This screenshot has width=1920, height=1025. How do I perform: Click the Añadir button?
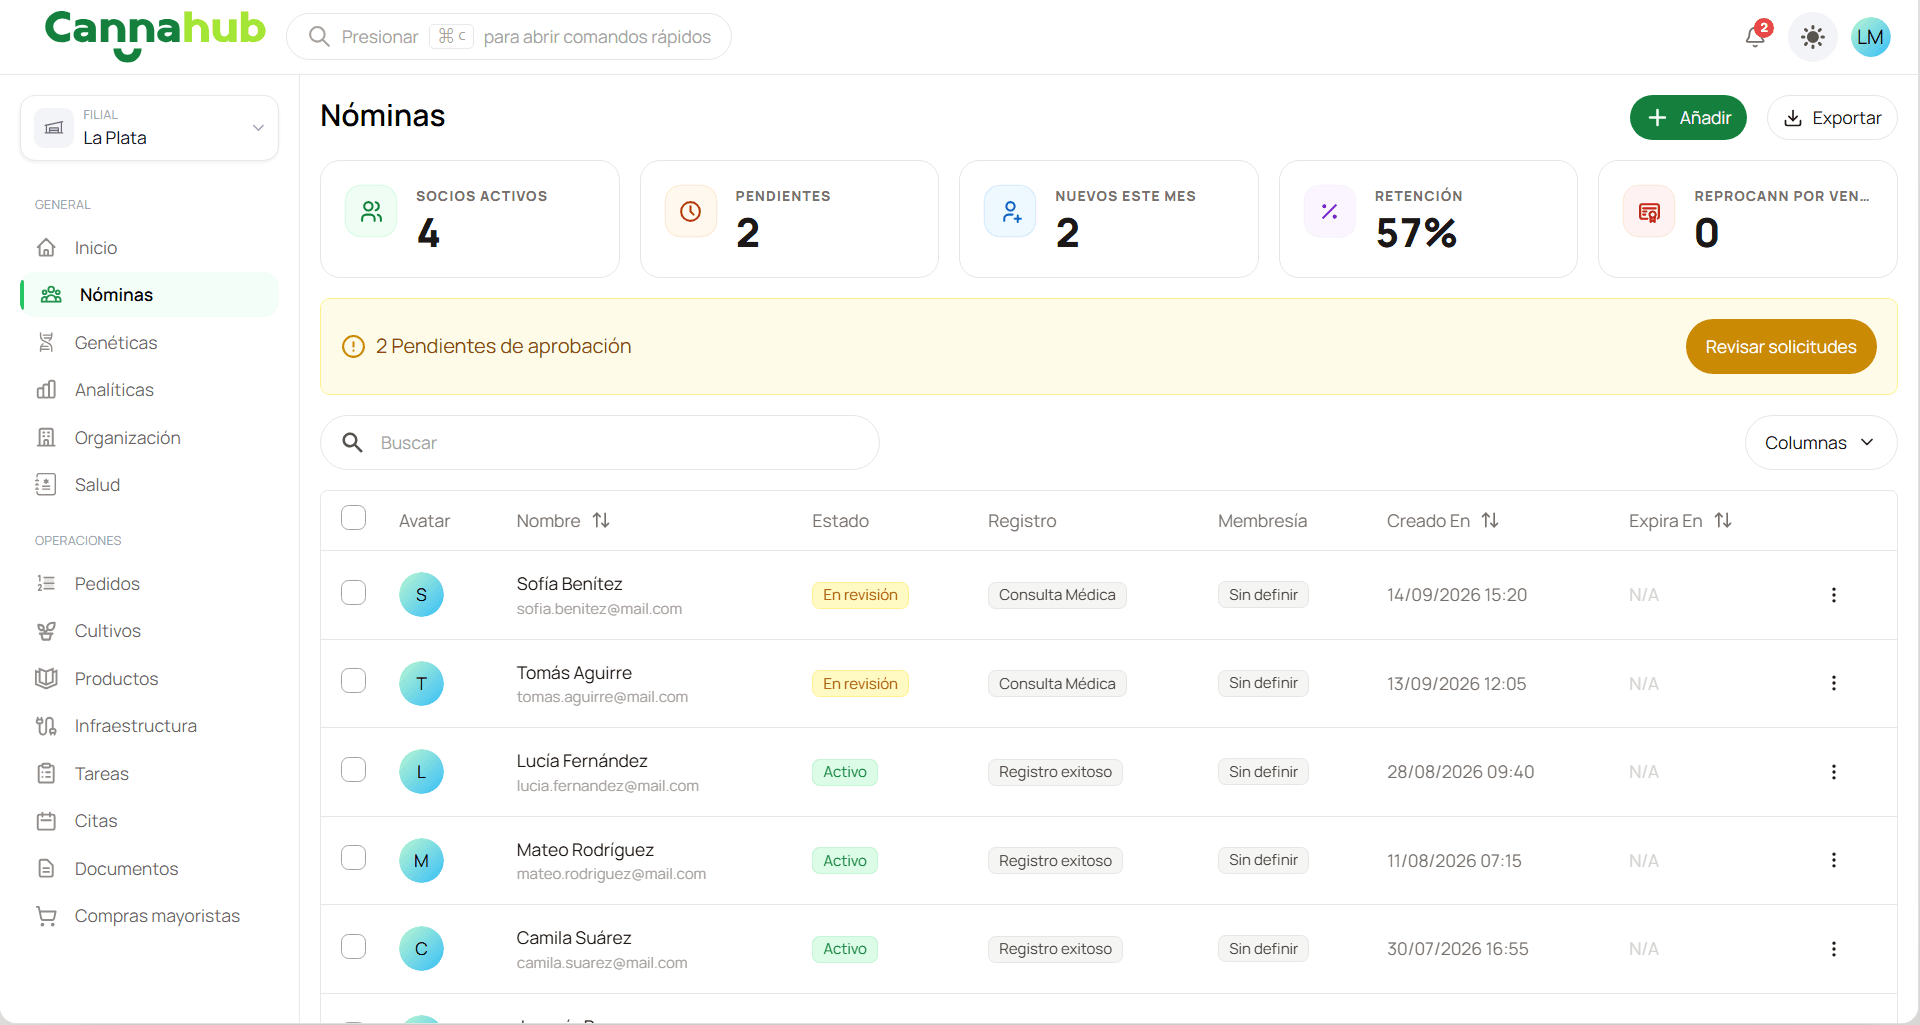pyautogui.click(x=1688, y=118)
